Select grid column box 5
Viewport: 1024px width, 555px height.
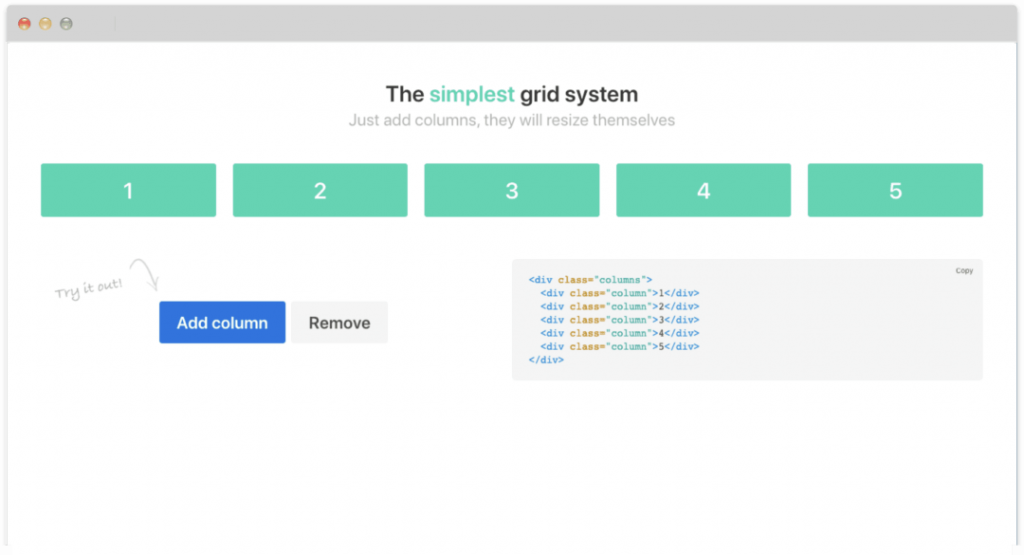point(895,190)
